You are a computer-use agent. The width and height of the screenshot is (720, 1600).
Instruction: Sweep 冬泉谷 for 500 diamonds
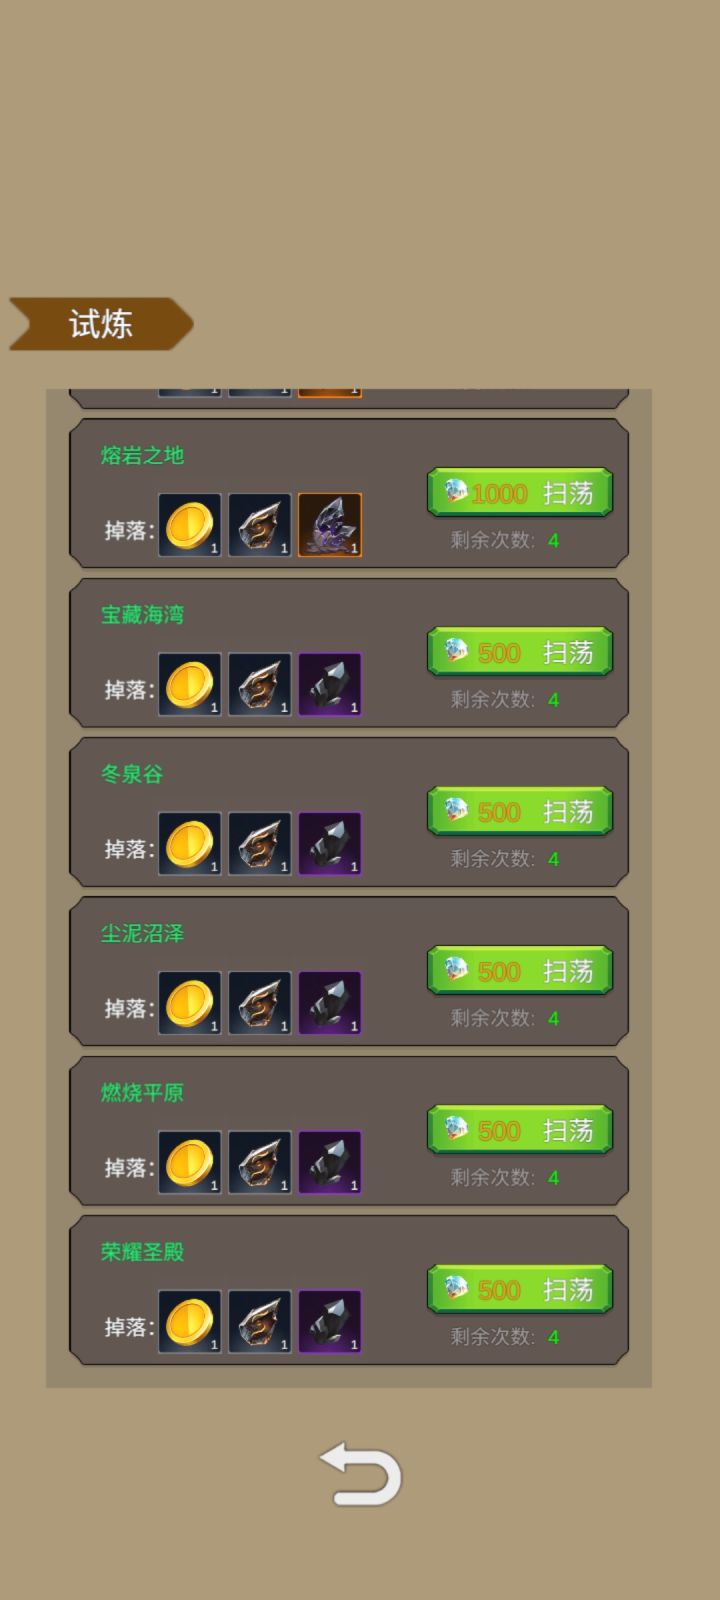[x=519, y=811]
